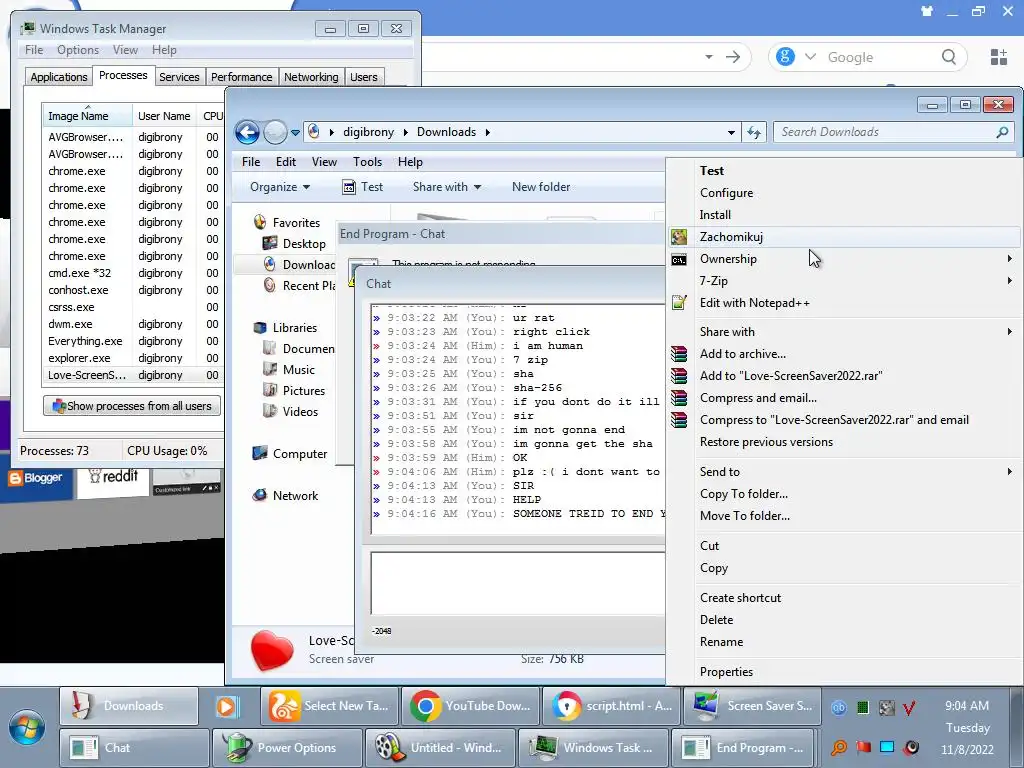1024x768 pixels.
Task: Select Desktop under Favorites
Action: point(295,244)
